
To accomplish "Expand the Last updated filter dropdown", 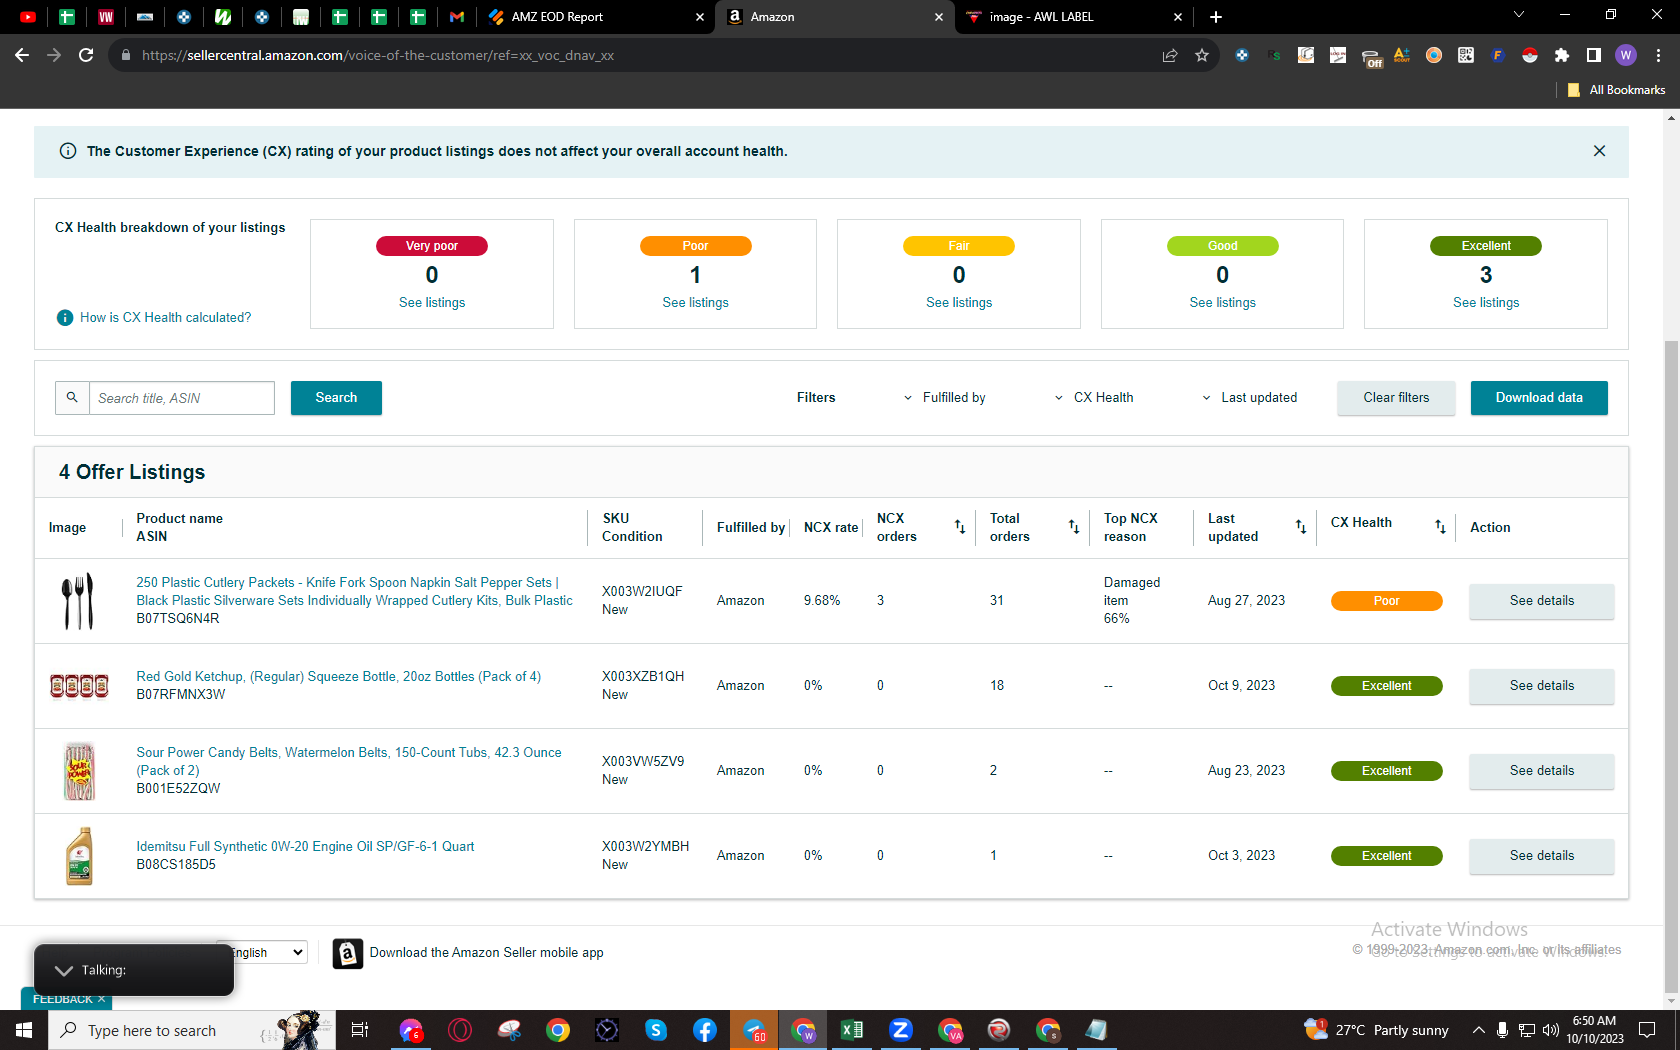I will click(1250, 398).
